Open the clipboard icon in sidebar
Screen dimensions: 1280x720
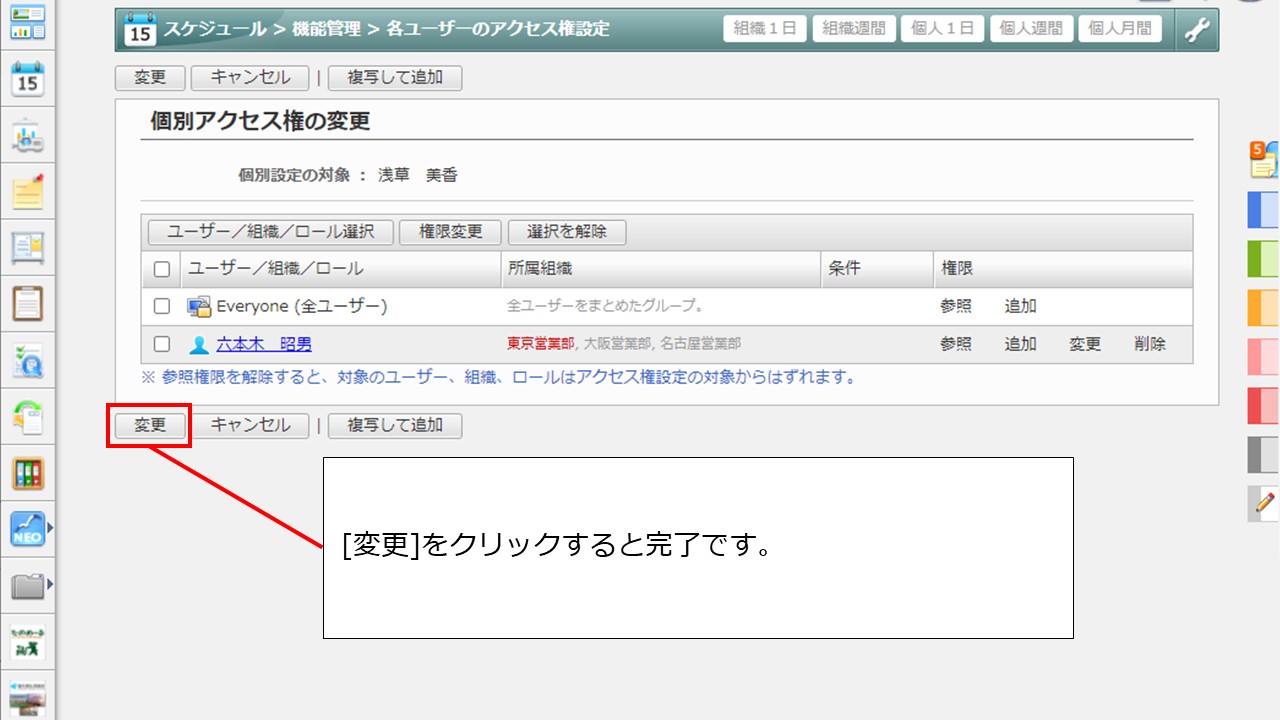point(28,302)
